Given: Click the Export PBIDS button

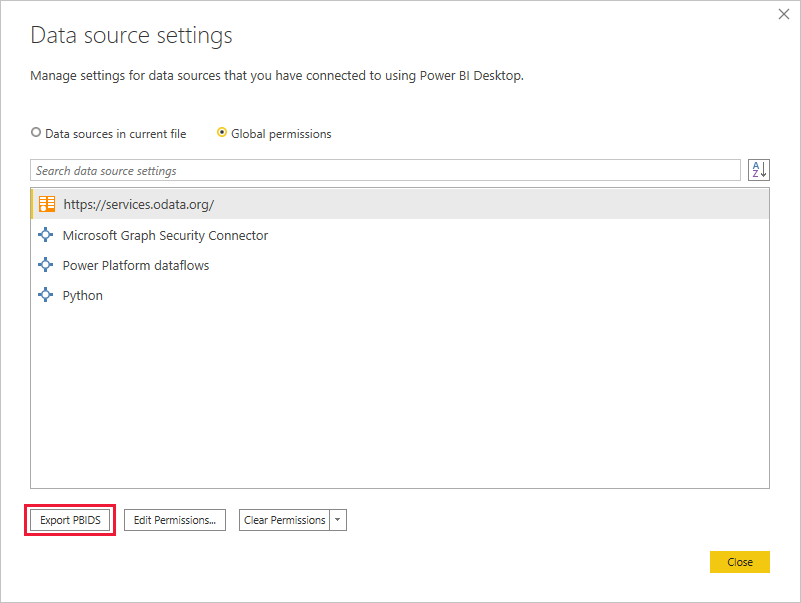Looking at the screenshot, I should (70, 520).
